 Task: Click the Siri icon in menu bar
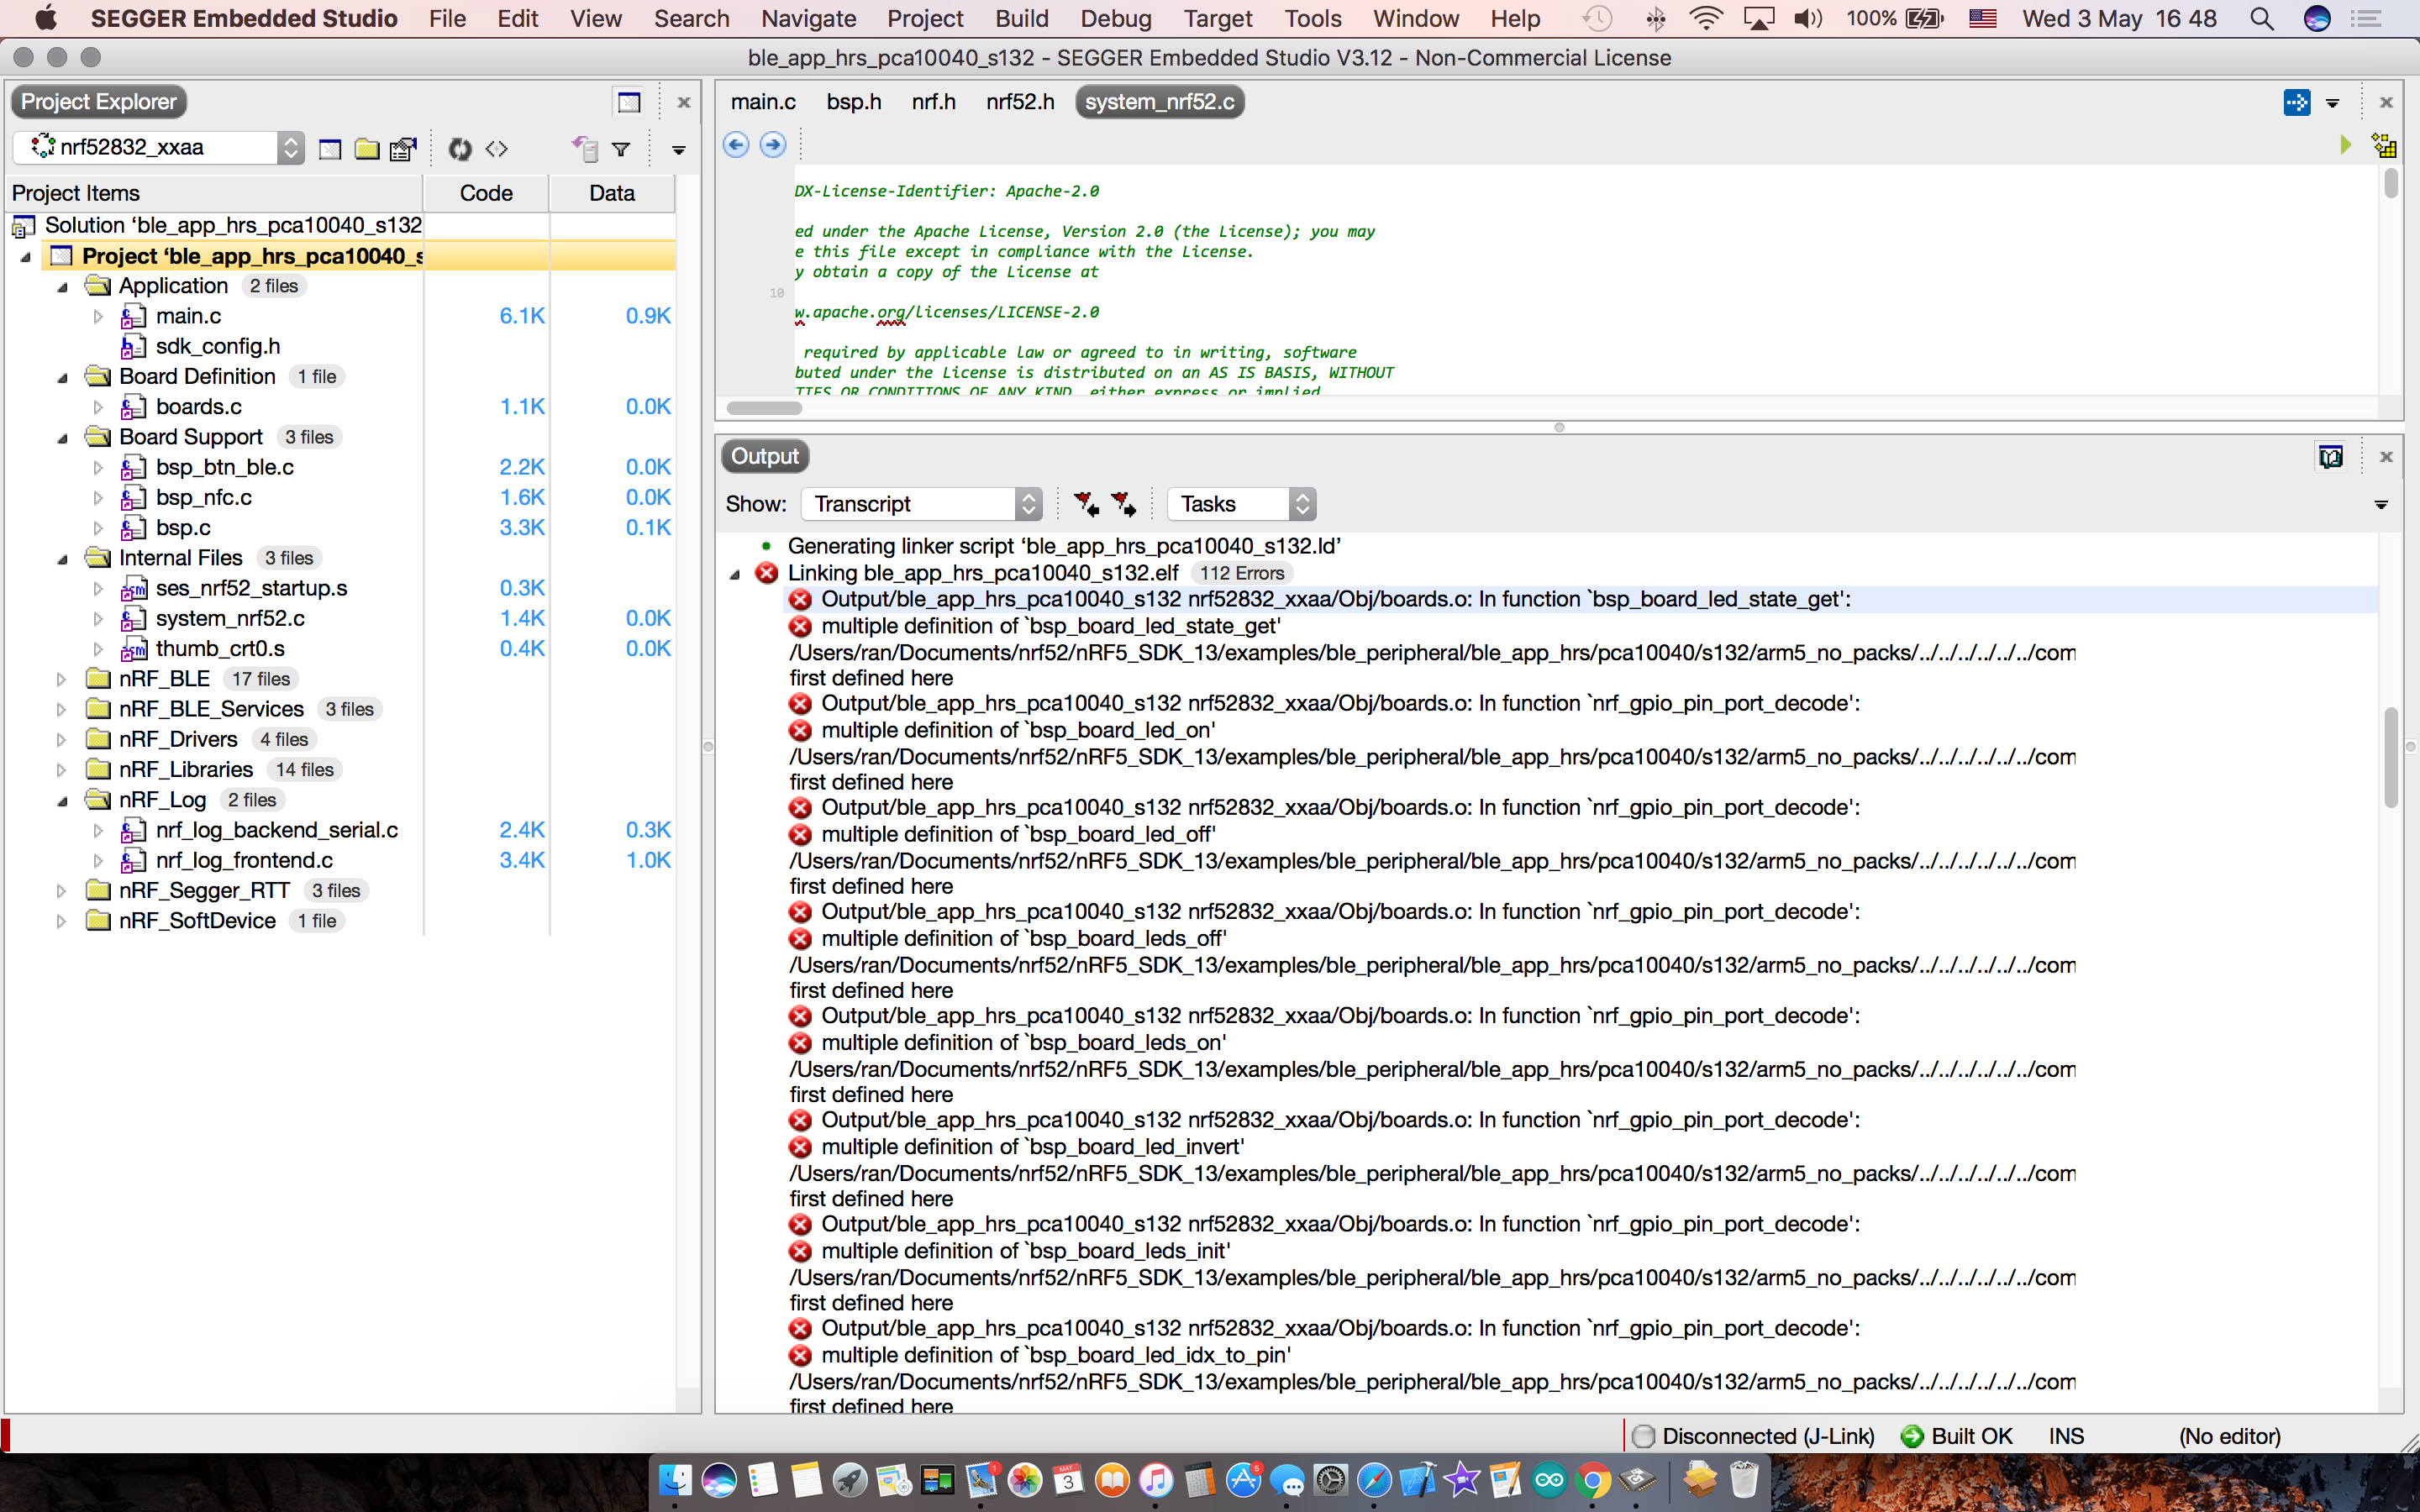tap(2317, 19)
